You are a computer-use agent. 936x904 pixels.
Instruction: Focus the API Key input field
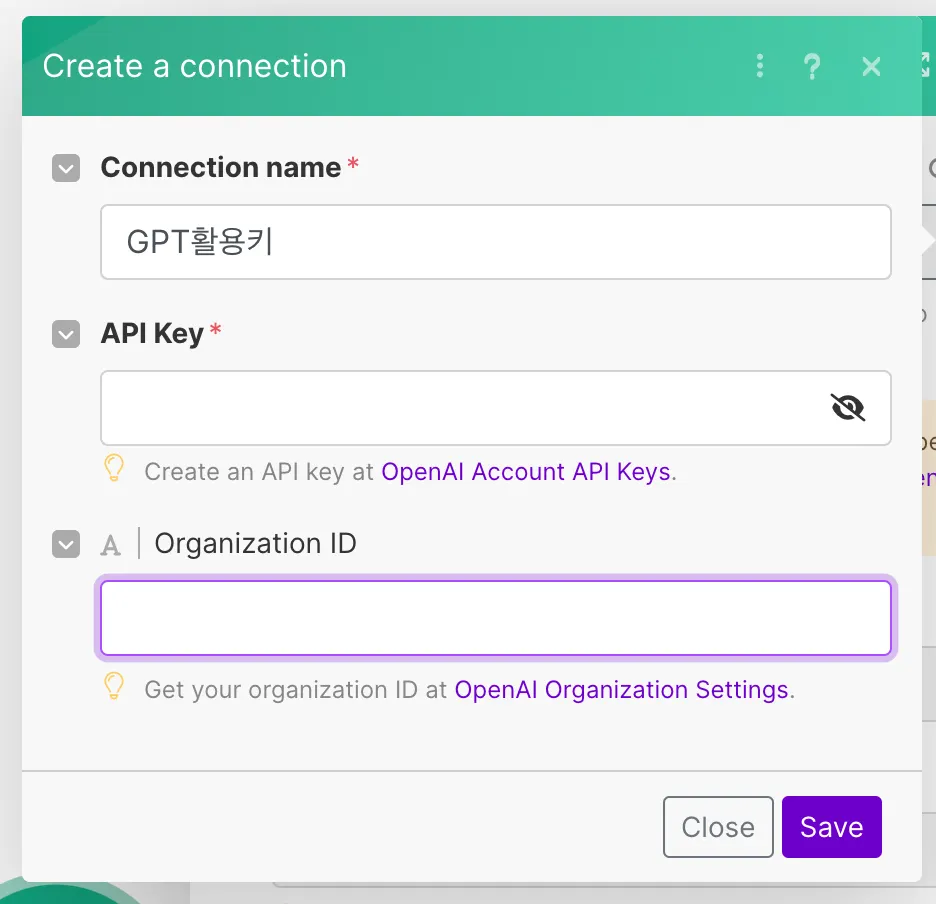(x=460, y=408)
